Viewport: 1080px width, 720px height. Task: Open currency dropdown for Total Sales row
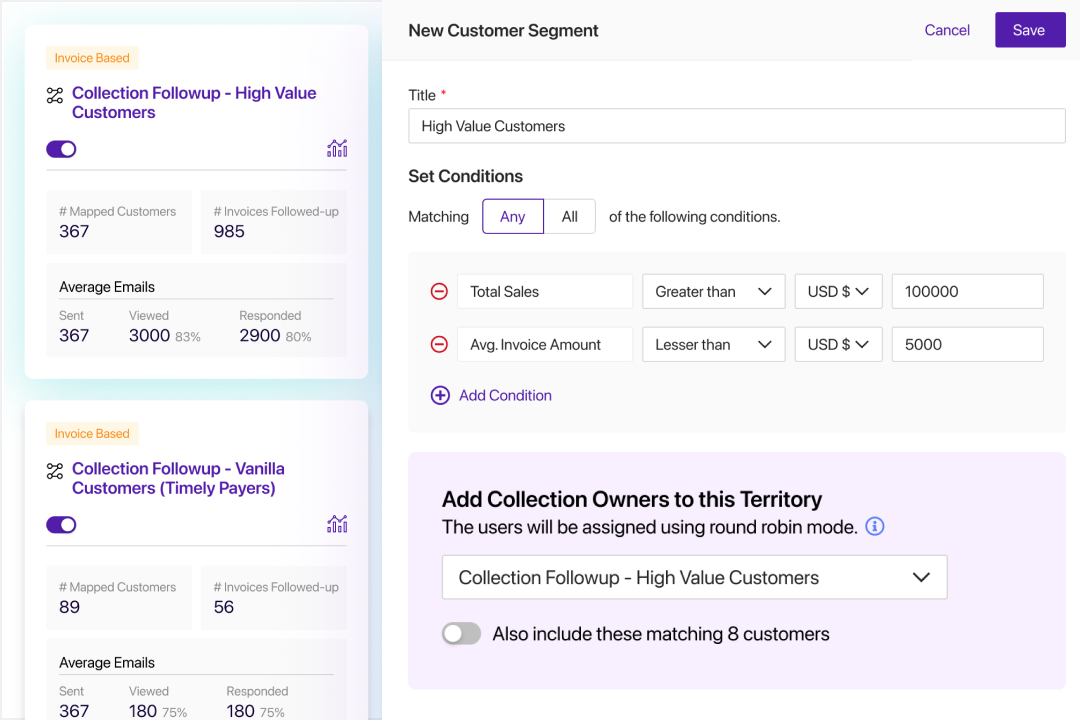(838, 292)
